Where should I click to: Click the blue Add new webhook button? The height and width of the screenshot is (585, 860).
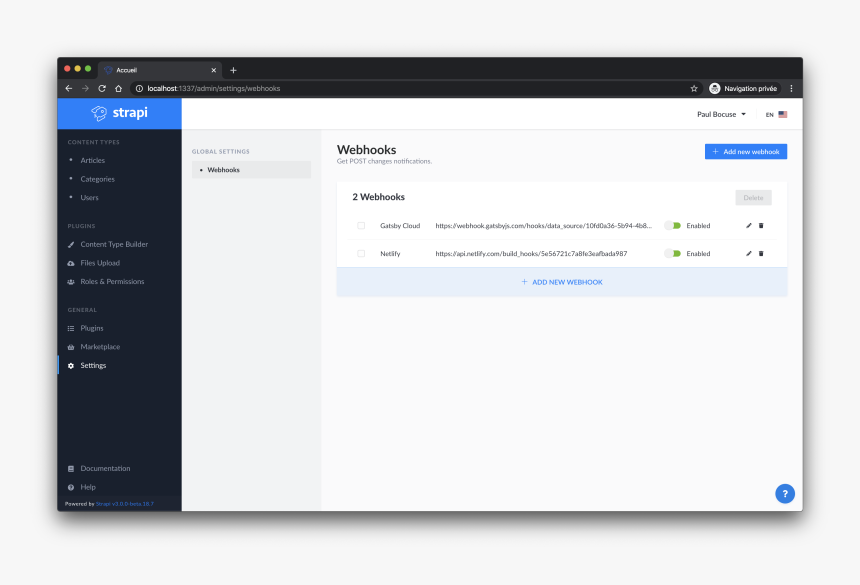[746, 151]
